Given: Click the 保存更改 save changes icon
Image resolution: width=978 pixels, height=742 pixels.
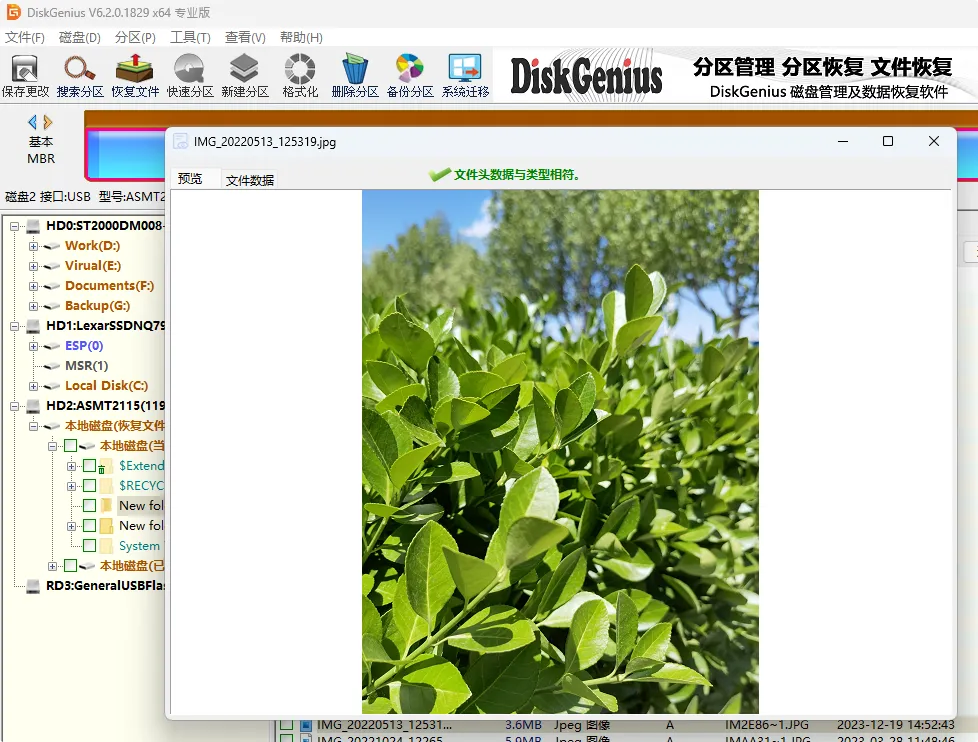Looking at the screenshot, I should pyautogui.click(x=25, y=76).
